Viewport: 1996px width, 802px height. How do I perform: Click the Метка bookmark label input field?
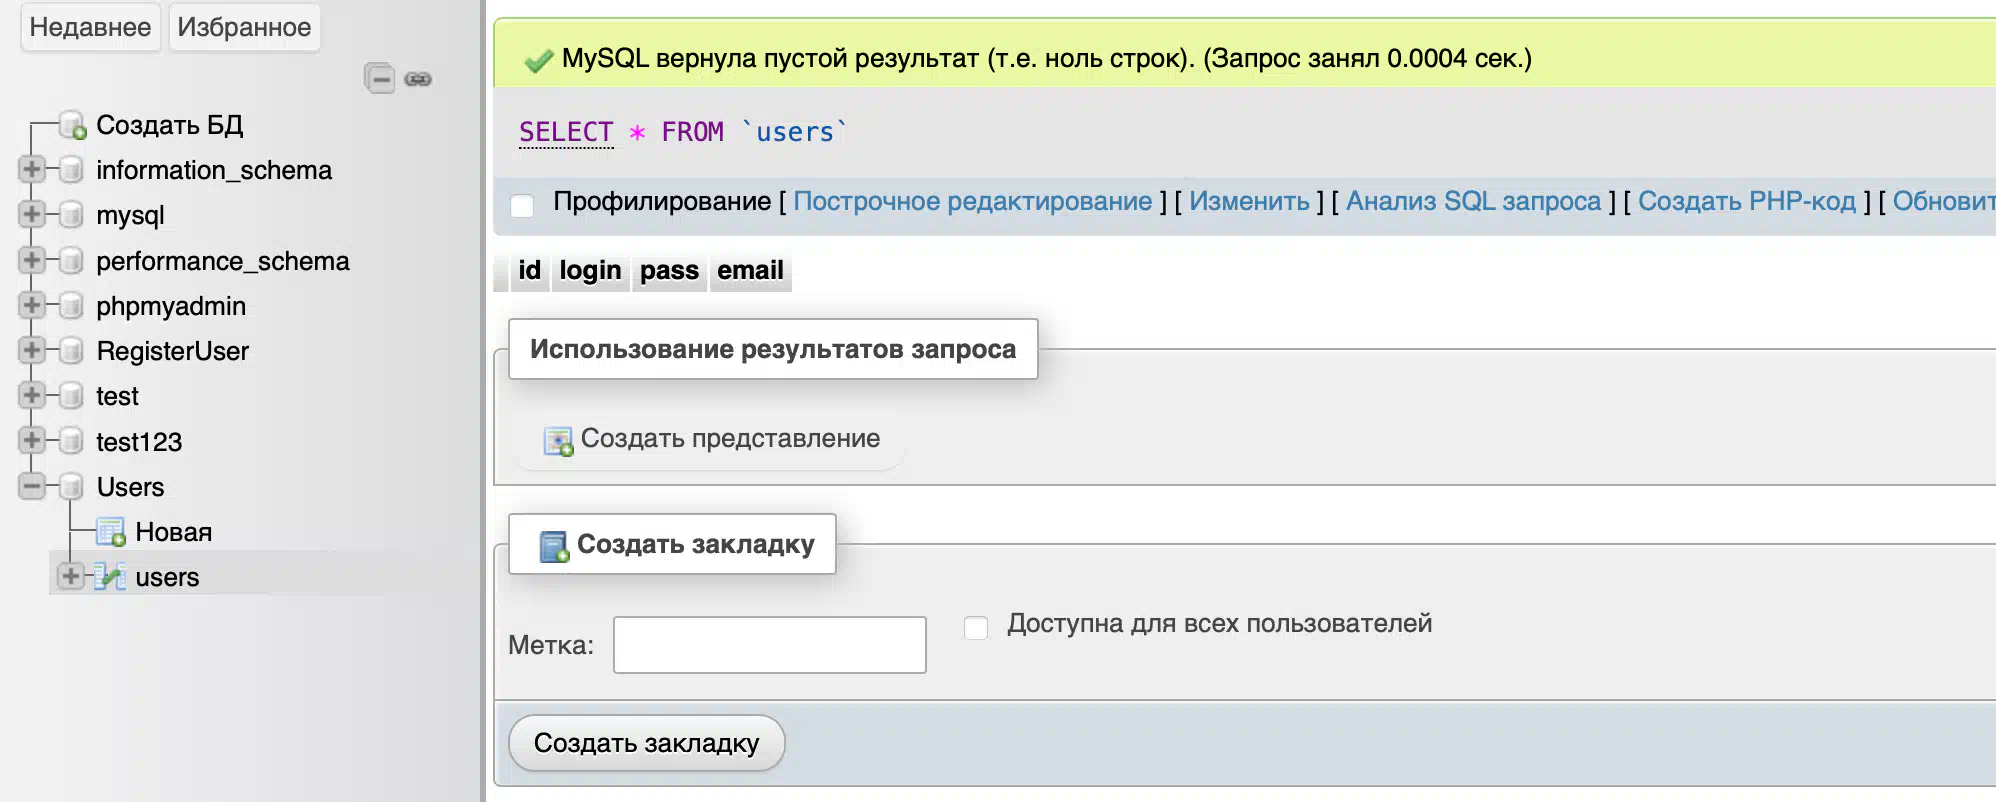click(769, 645)
